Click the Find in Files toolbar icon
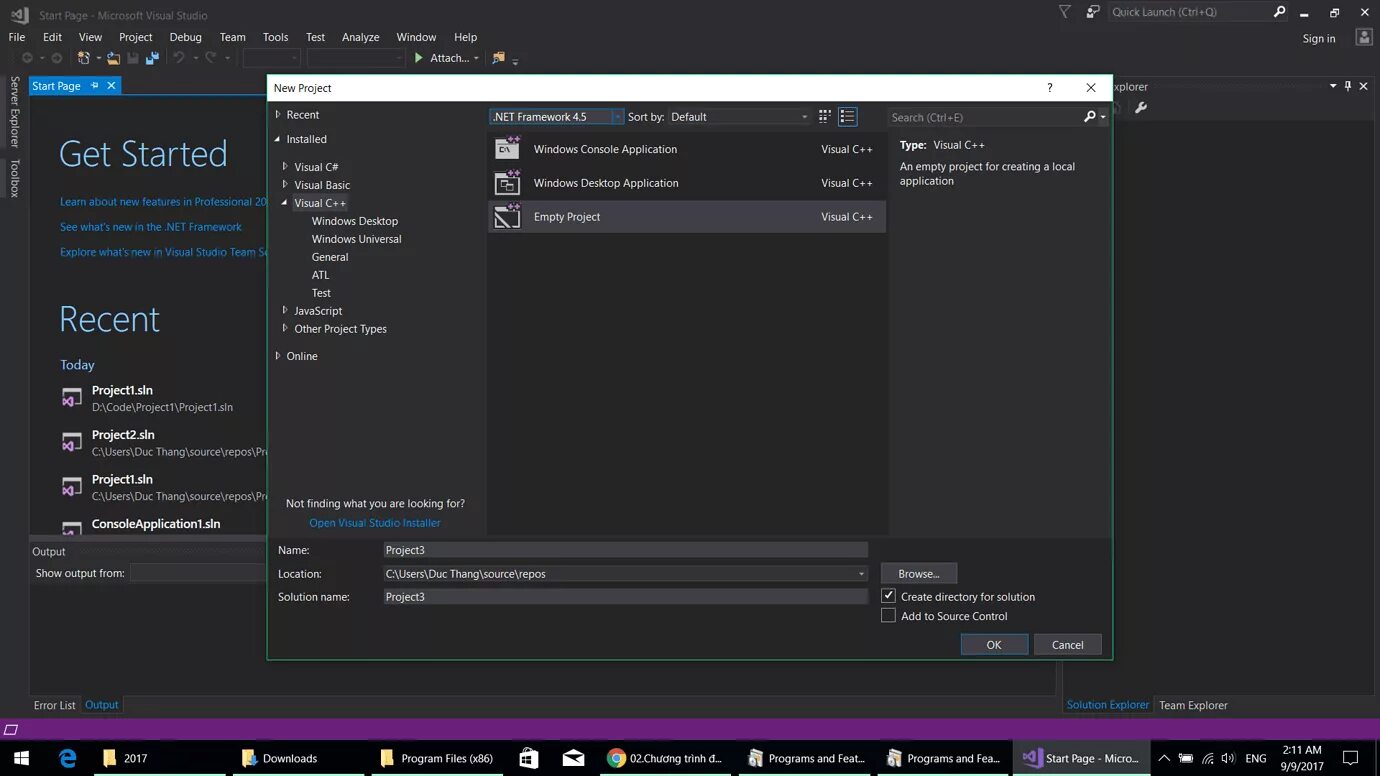Screen dimensions: 1380x776 click(x=498, y=58)
